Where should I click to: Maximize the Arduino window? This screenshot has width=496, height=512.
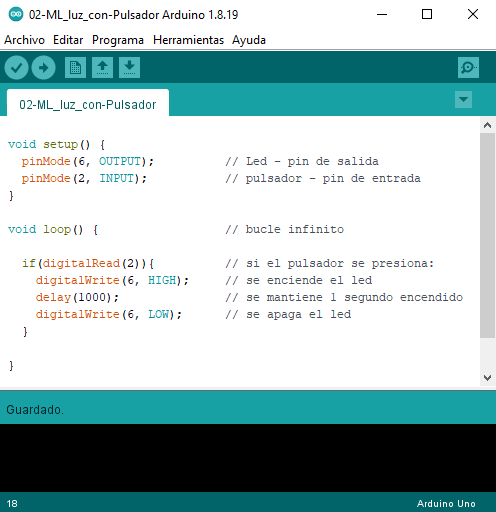[427, 14]
